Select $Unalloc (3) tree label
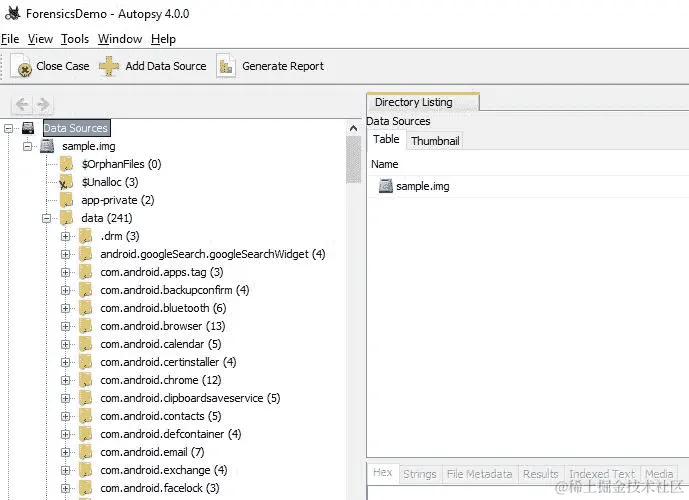 110,182
